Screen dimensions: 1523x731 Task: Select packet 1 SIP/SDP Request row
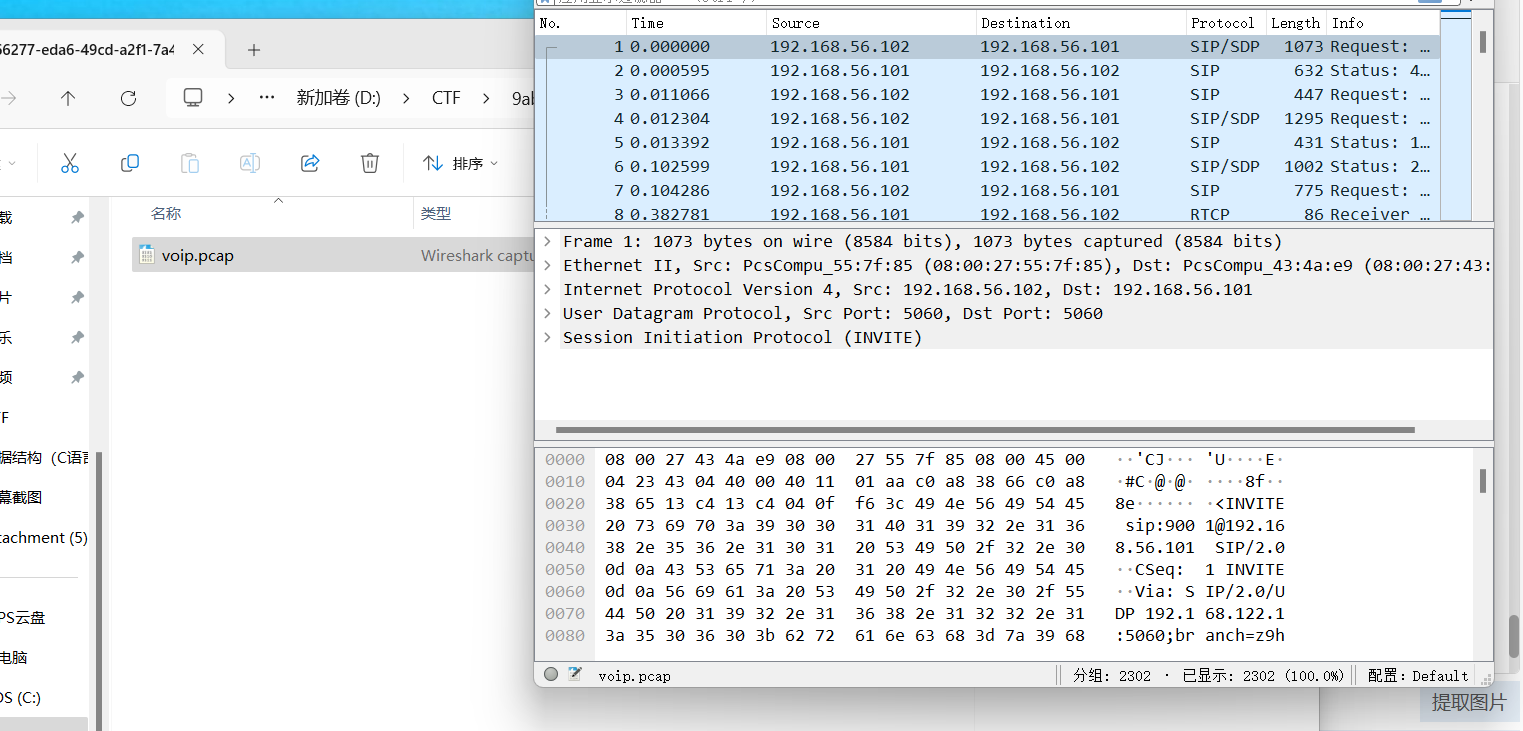pos(988,46)
